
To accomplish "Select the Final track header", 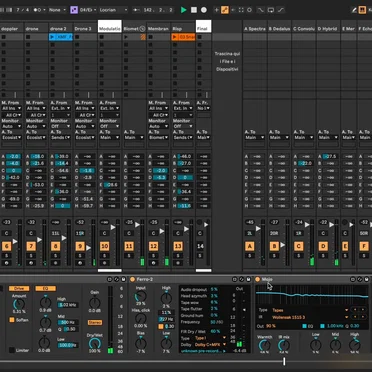I will point(203,29).
